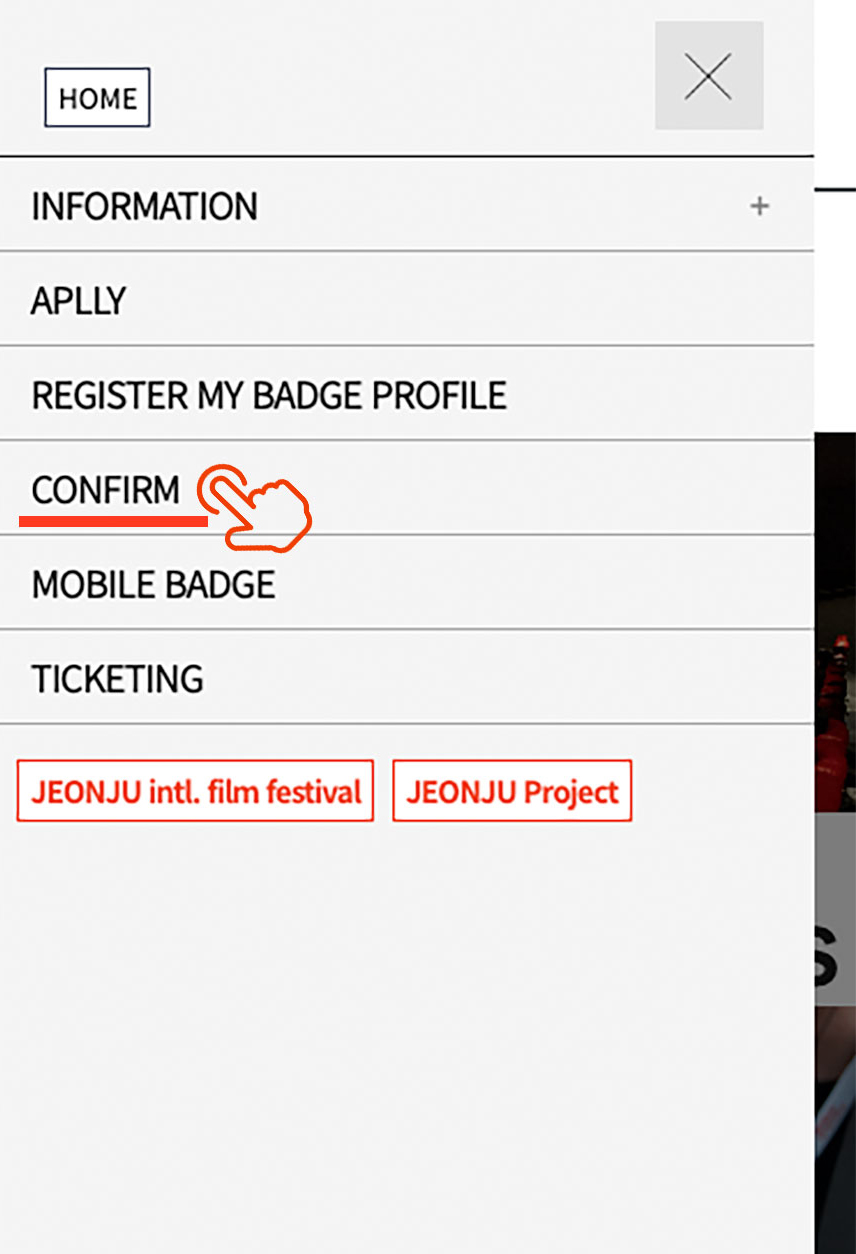Viewport: 856px width, 1254px height.
Task: Select the TICKETING menu item
Action: pos(117,680)
